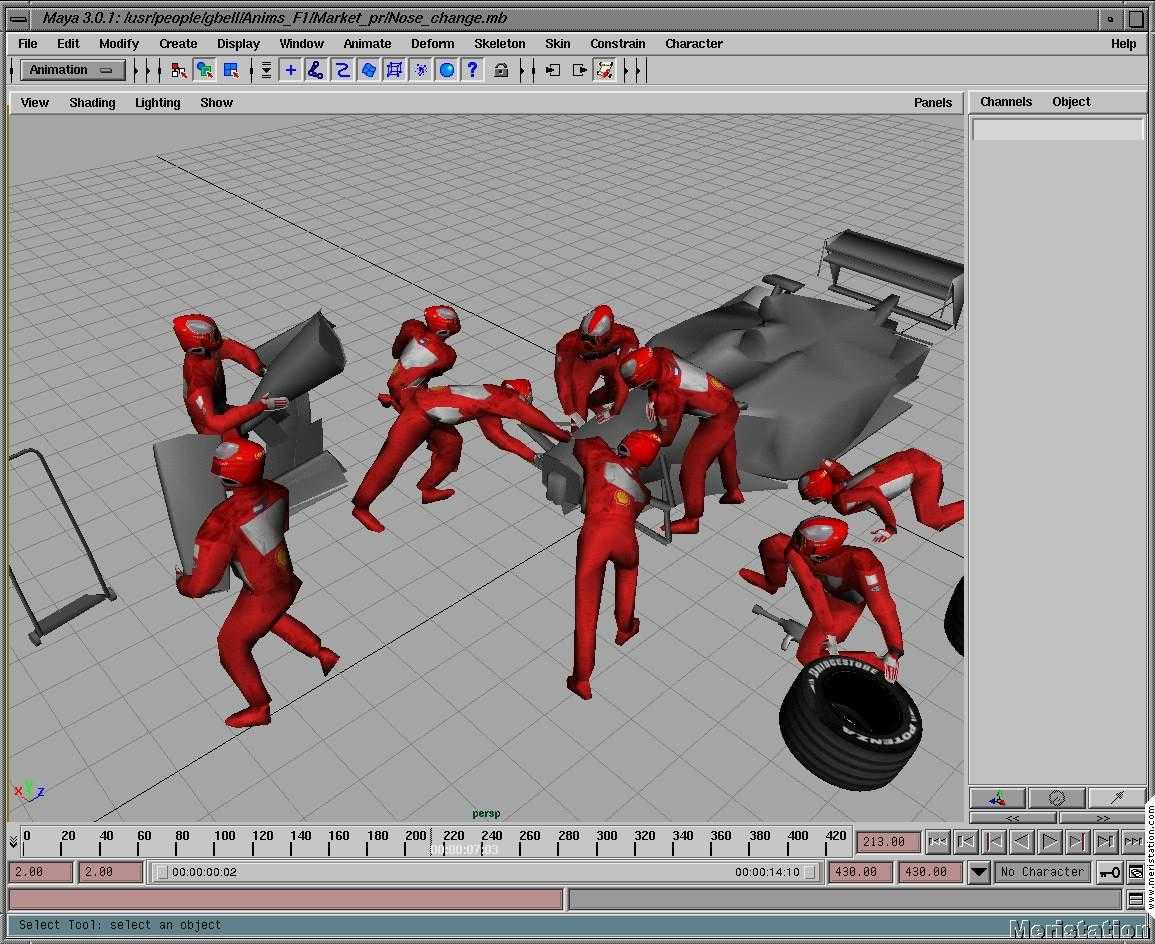The height and width of the screenshot is (944, 1155).
Task: Click the surfaces selection mask icon
Action: 368,70
